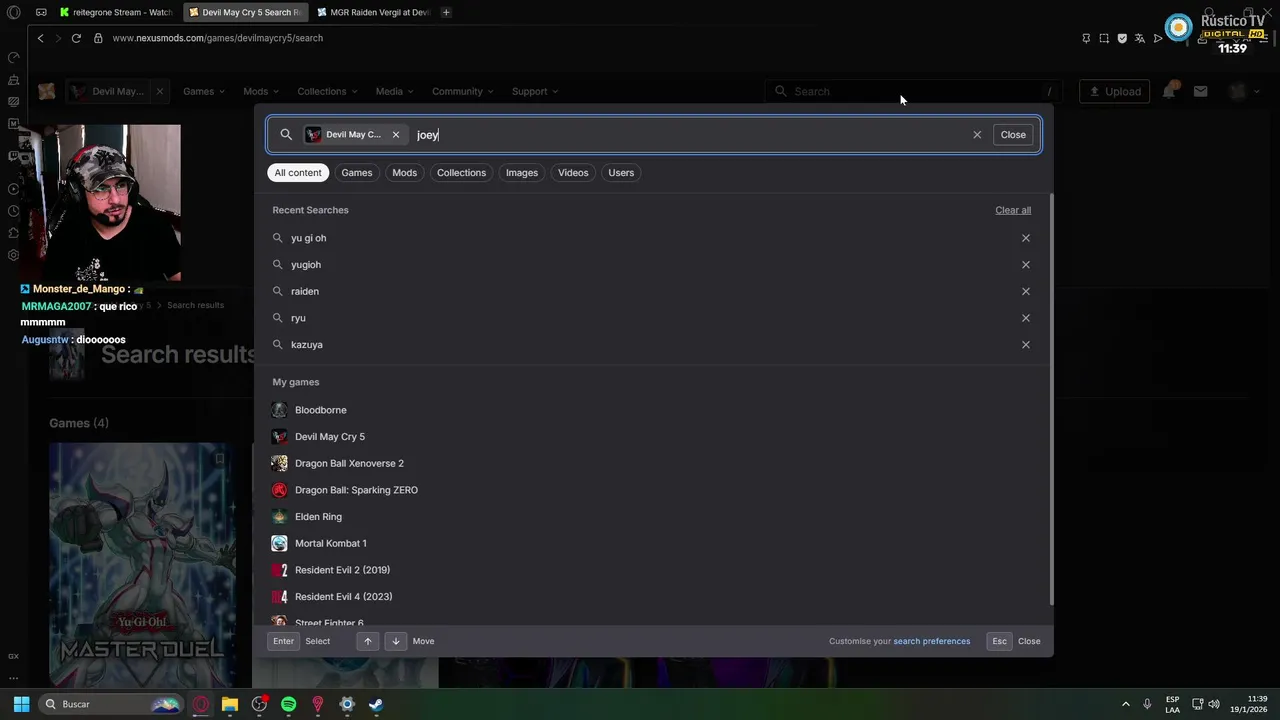The image size is (1280, 720).
Task: Filter search results by Videos
Action: coord(573,173)
